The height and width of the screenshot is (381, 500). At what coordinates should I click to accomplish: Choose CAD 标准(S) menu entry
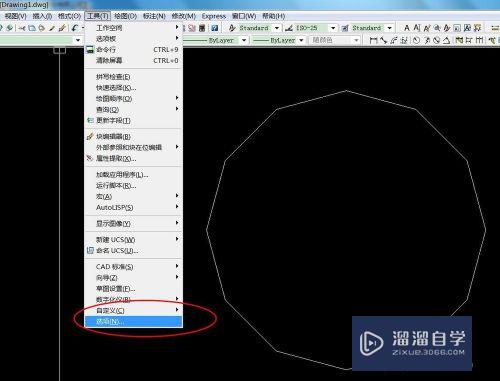pos(133,267)
